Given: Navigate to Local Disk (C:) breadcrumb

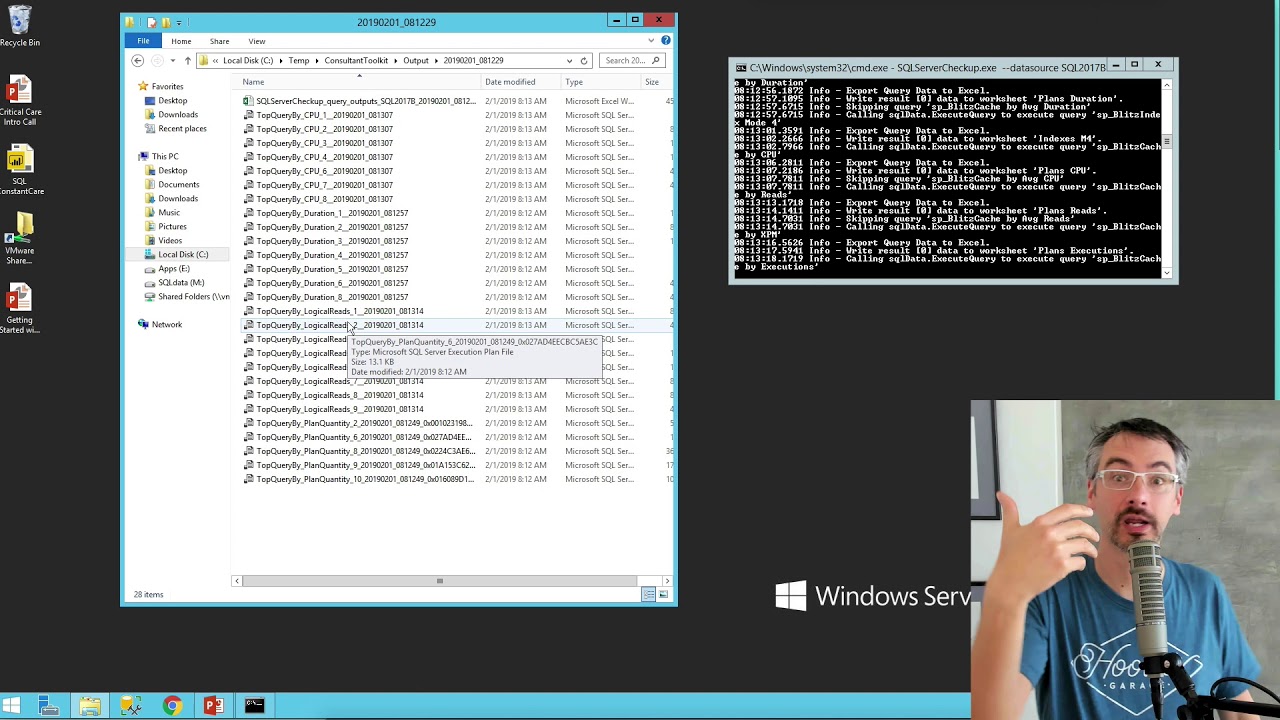Looking at the screenshot, I should (248, 60).
